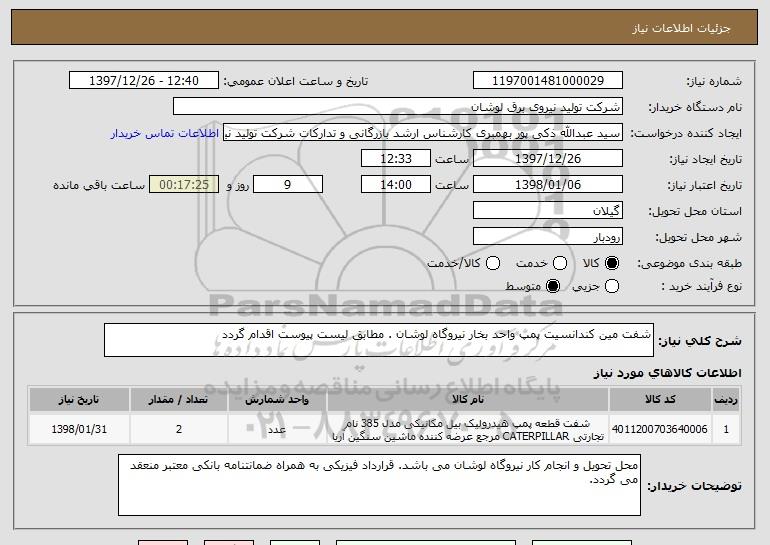
Task: Click the general need description text box
Action: (x=379, y=340)
